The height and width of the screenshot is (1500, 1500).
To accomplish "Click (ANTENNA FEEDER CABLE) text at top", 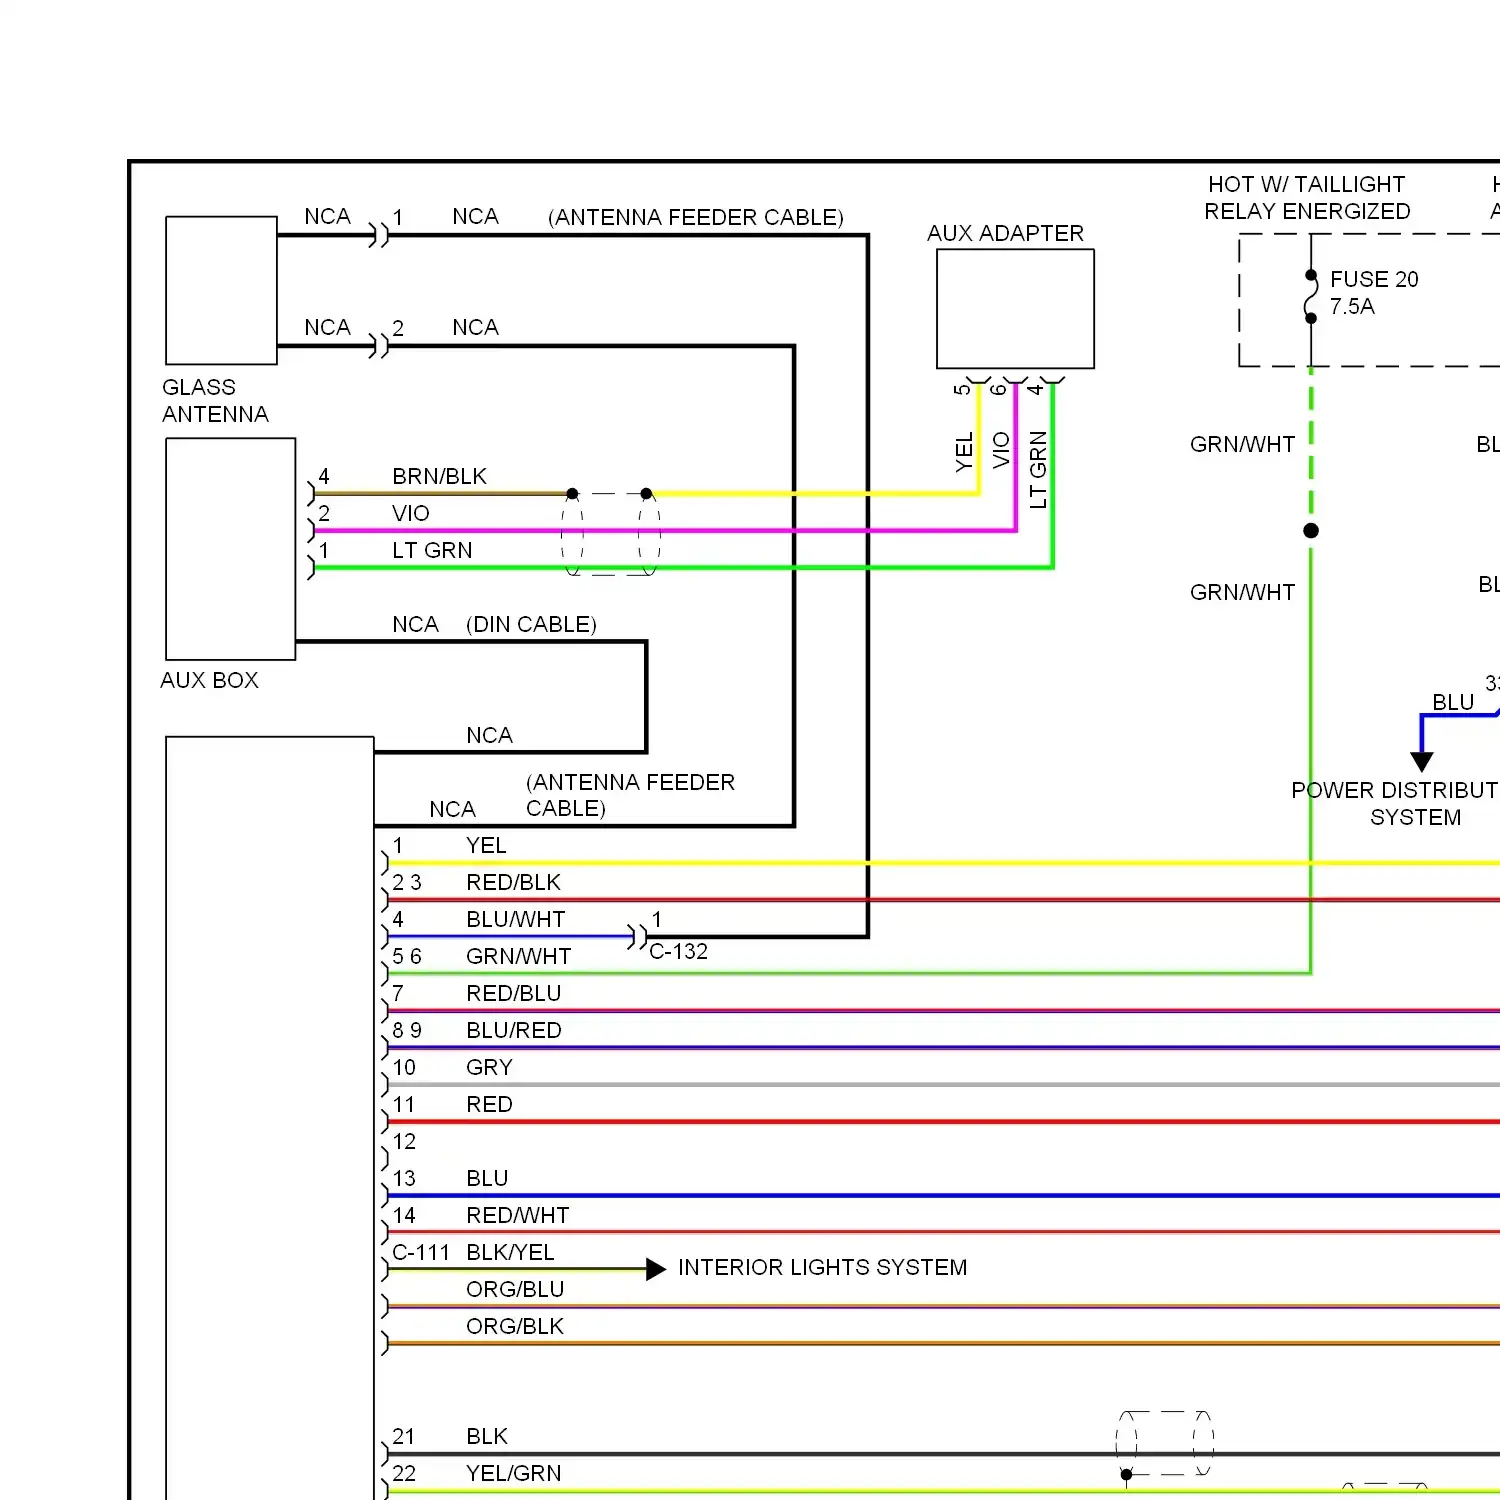I will 695,217.
